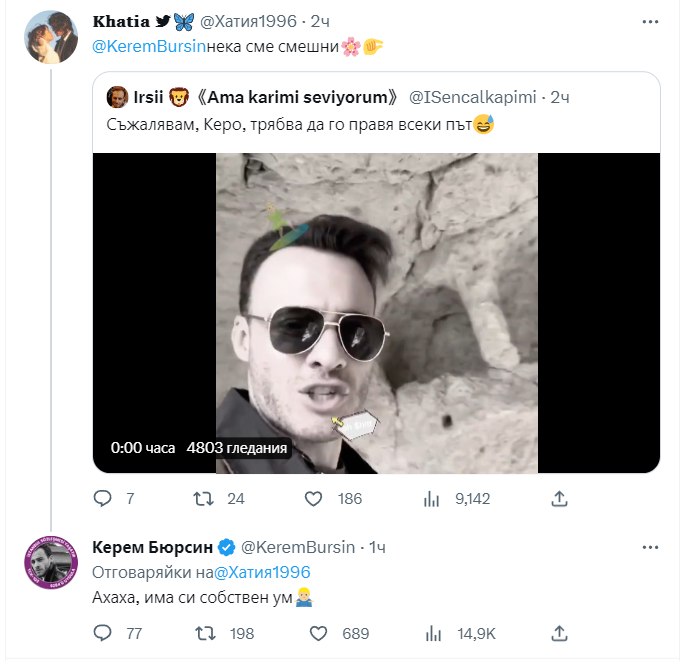Share Керем Бюрсин's reply
The width and height of the screenshot is (681, 661).
[x=560, y=633]
